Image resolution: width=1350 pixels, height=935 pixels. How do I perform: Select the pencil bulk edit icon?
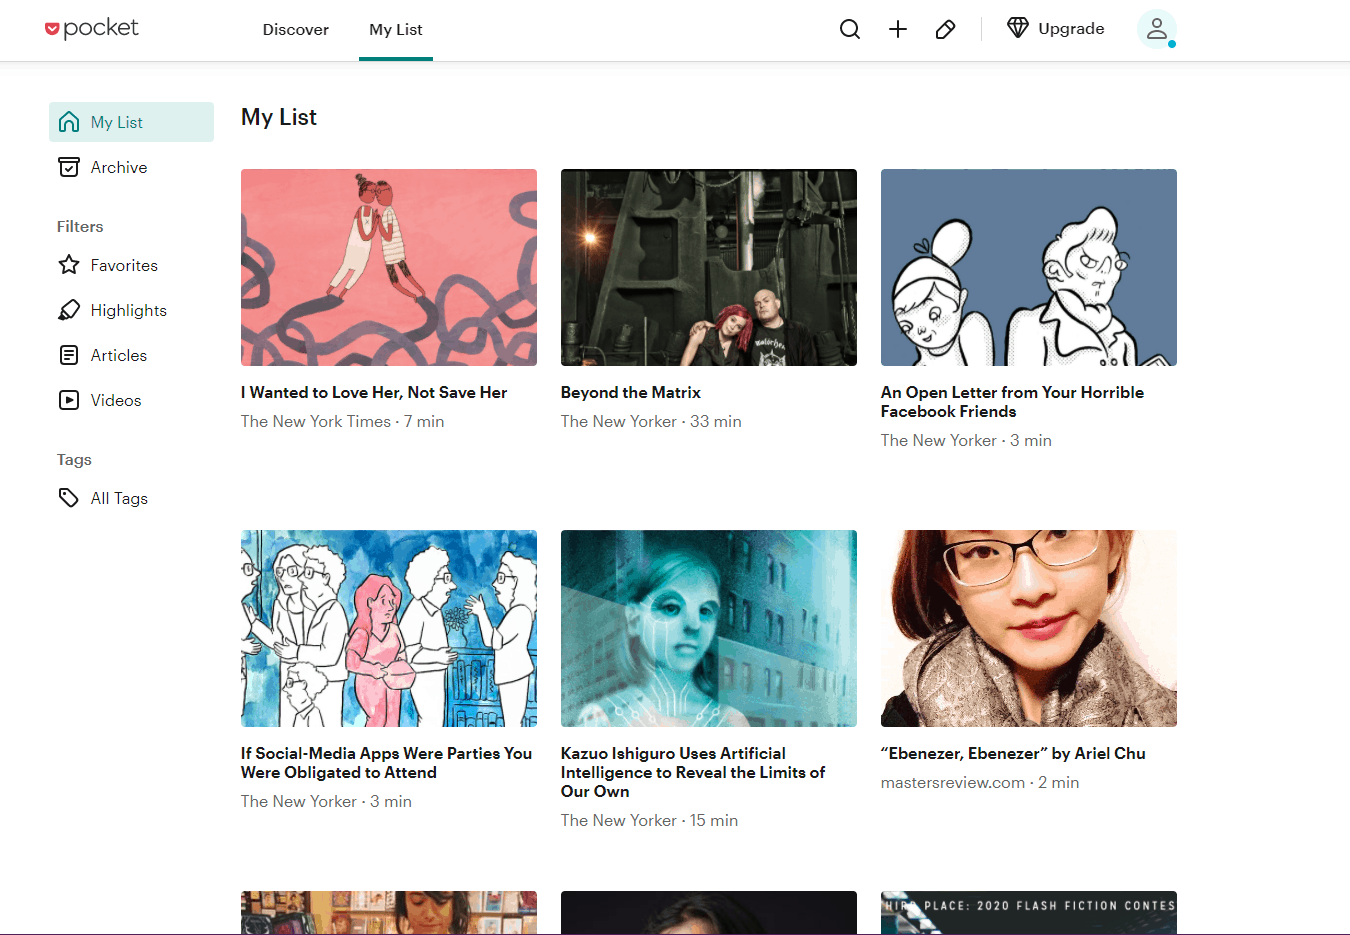point(945,29)
